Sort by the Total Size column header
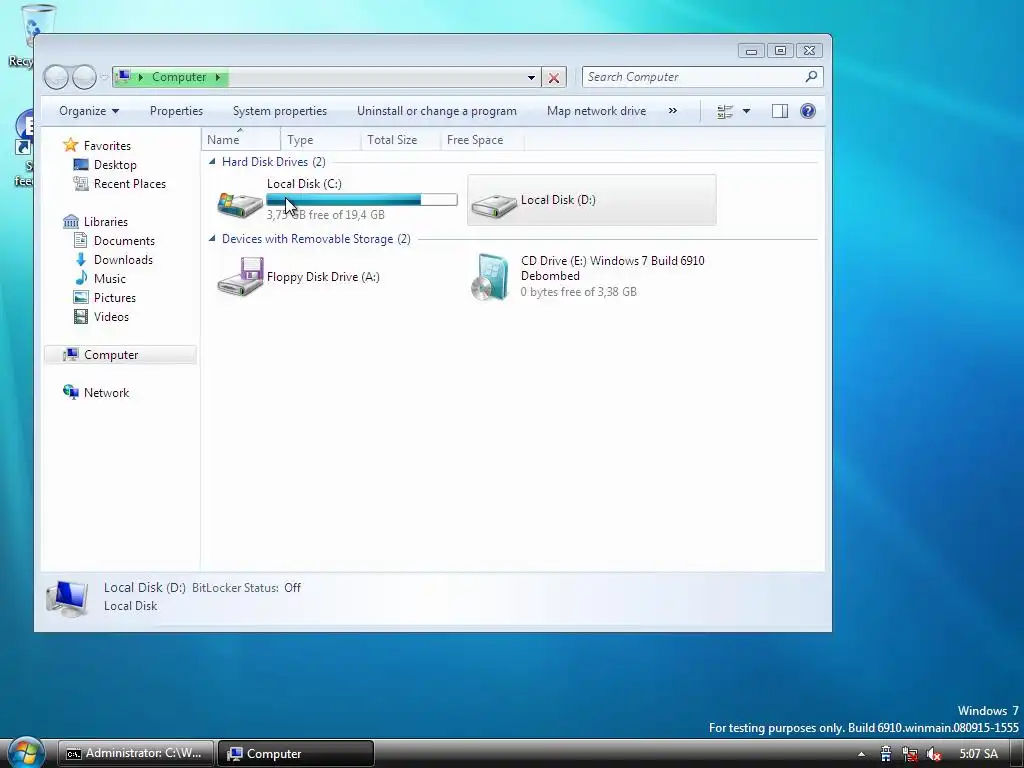Image resolution: width=1024 pixels, height=768 pixels. click(400, 140)
